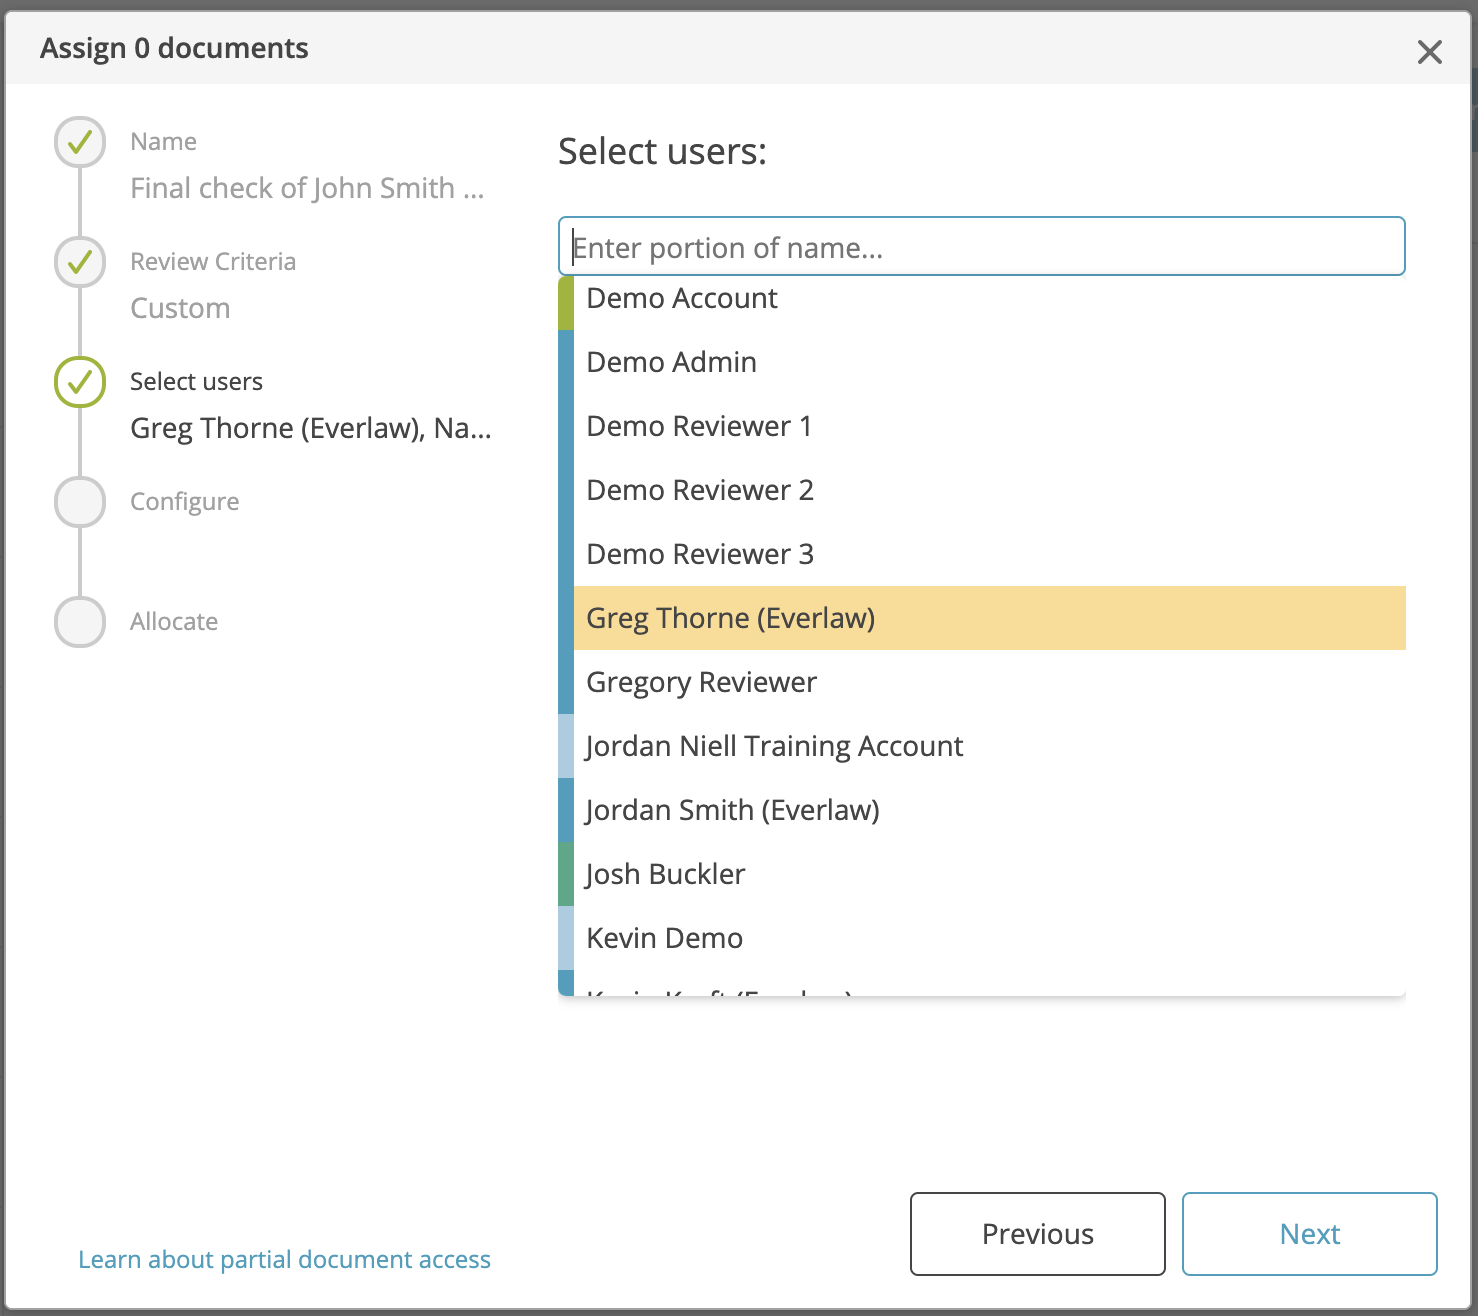Choose Jordan Niell Training Account
The image size is (1478, 1316).
tap(982, 746)
